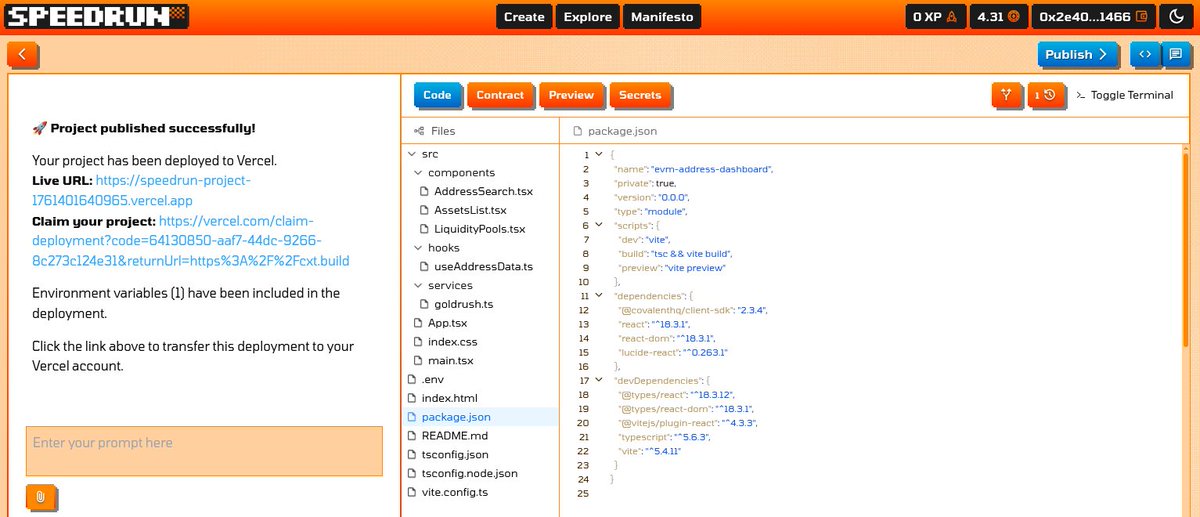Click the file icon beside main.tsx

click(419, 360)
